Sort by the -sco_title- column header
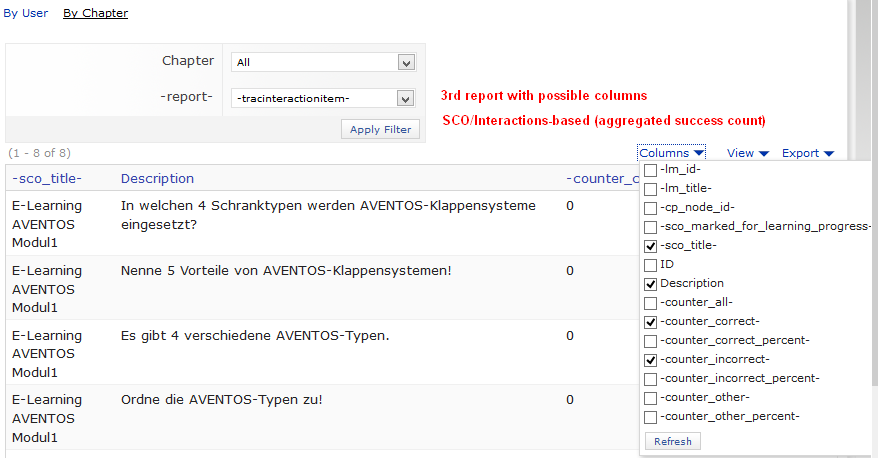The image size is (878, 458). pos(47,178)
